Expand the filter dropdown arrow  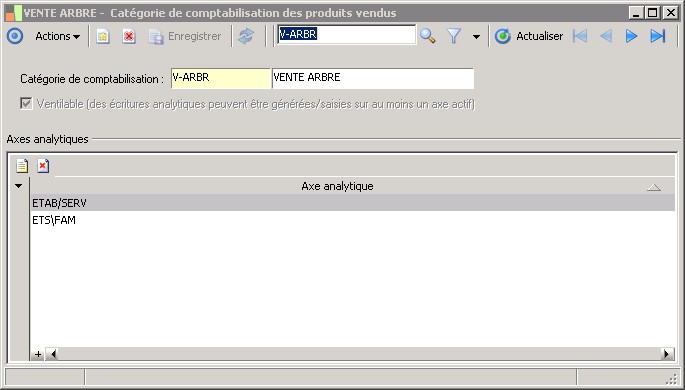tap(476, 37)
